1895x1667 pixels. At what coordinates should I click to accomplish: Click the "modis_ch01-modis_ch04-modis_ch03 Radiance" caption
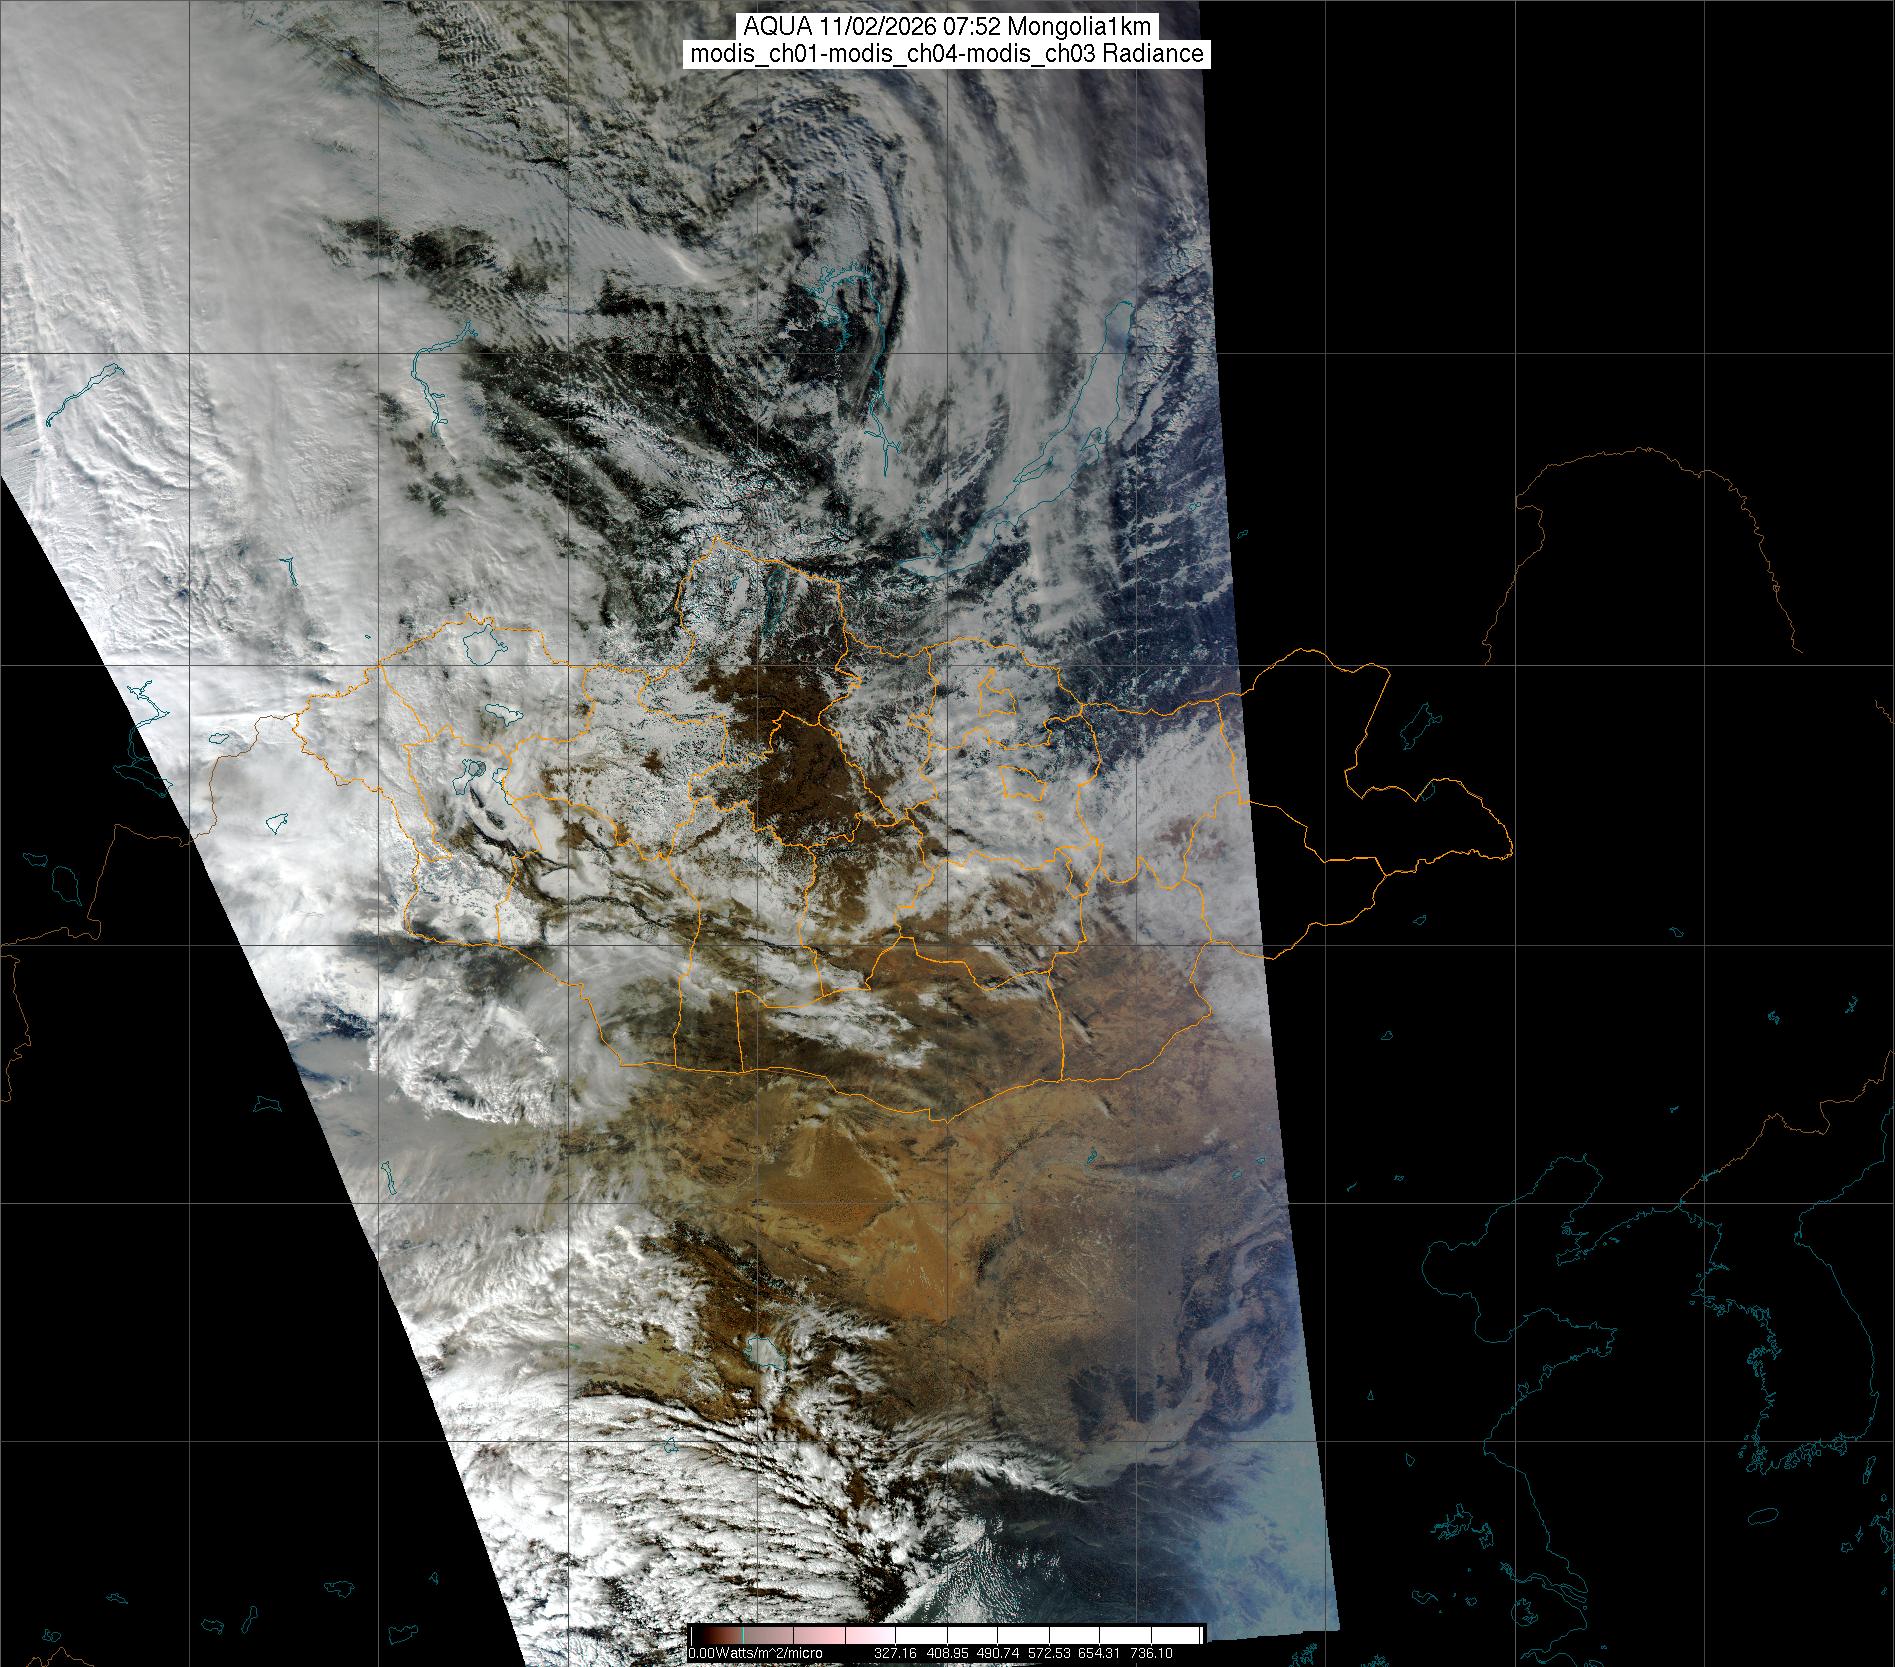tap(947, 54)
